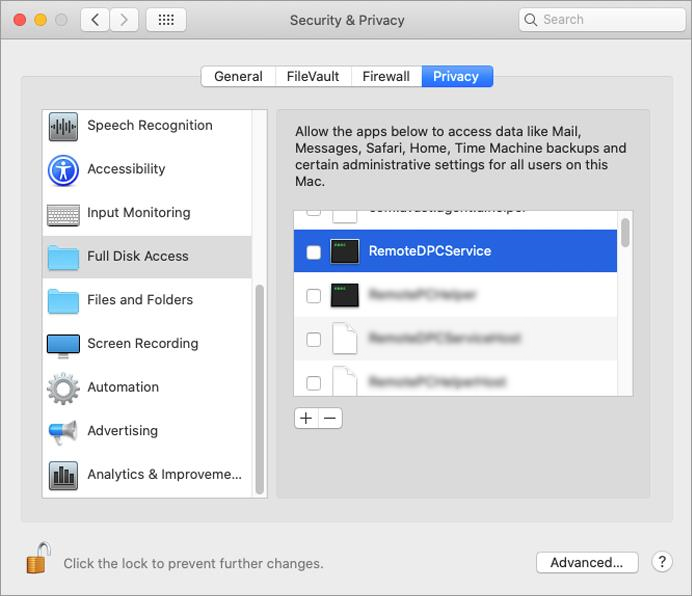The height and width of the screenshot is (596, 692).
Task: Click the Advanced... button
Action: (x=586, y=563)
